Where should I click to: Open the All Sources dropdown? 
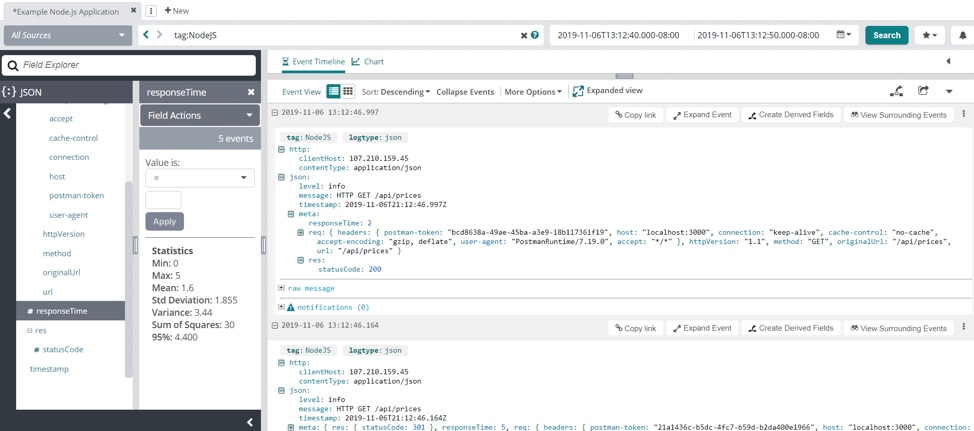pyautogui.click(x=66, y=35)
